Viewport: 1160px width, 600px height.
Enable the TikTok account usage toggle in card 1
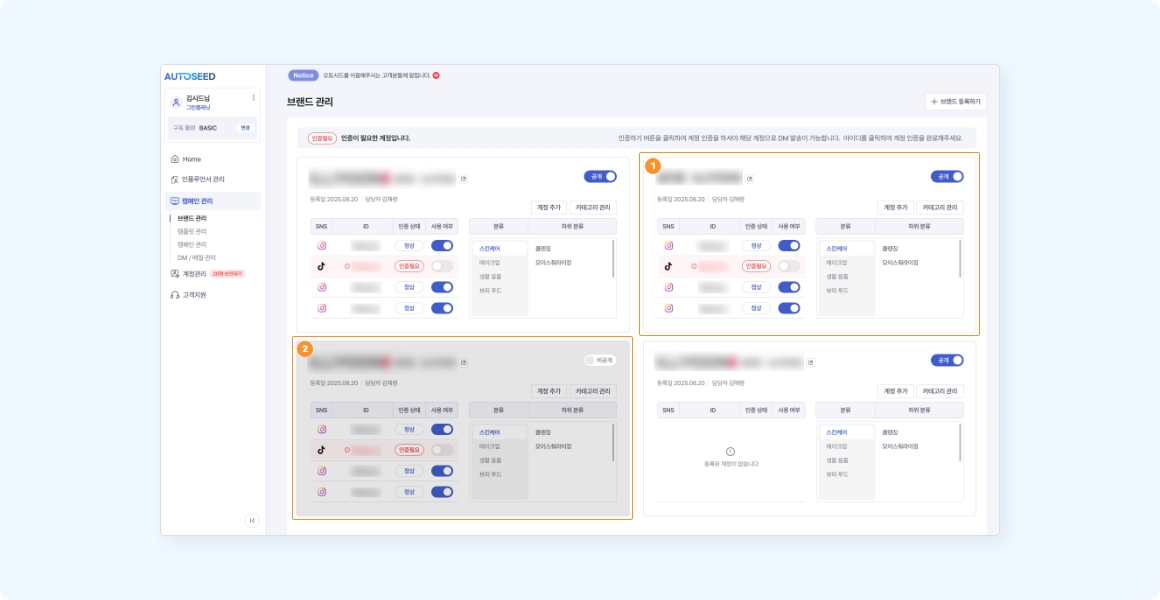[x=789, y=266]
